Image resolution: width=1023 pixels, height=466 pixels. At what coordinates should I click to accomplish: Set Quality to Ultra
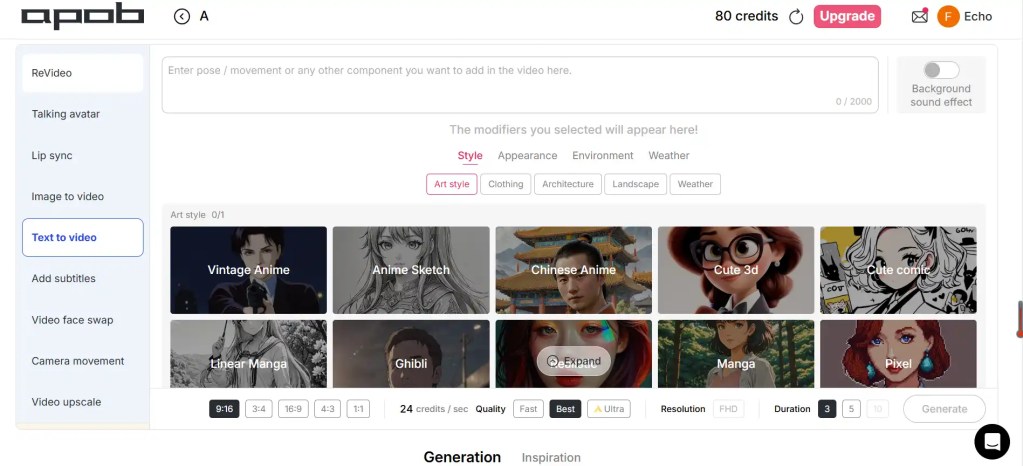[x=609, y=409]
